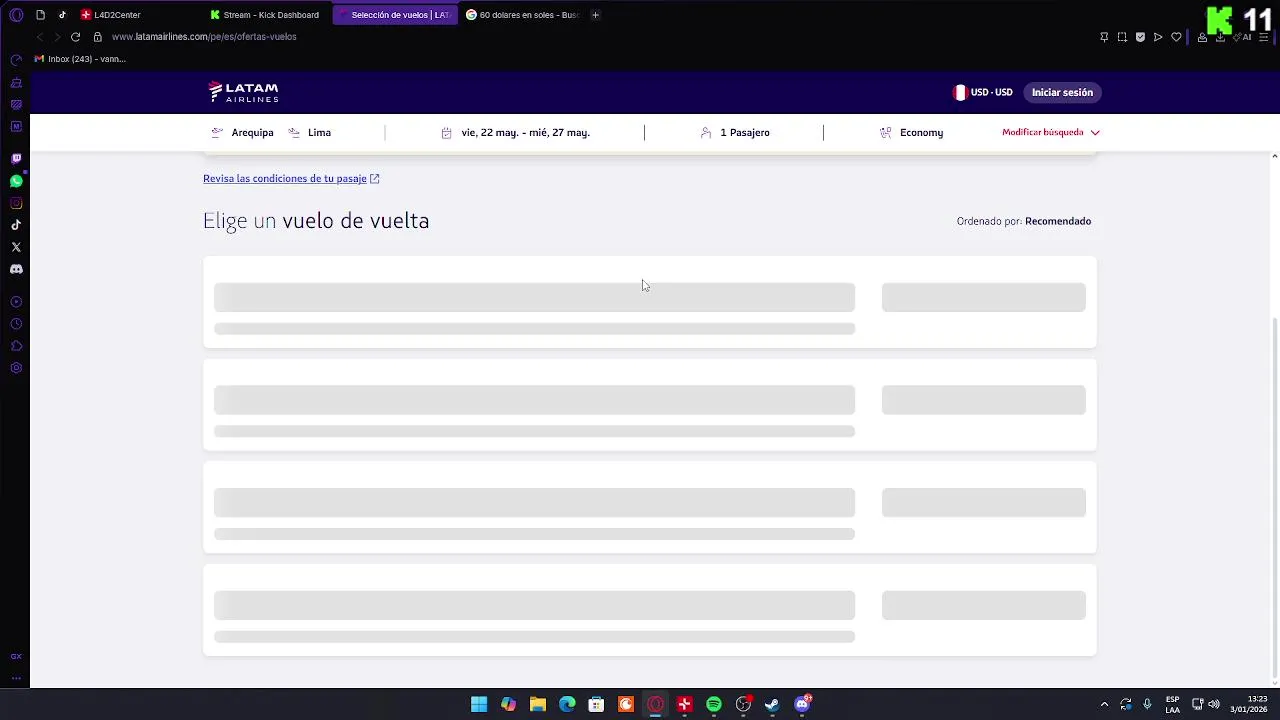Screen dimensions: 1280x720
Task: Click the LATAM Airlines logo
Action: pos(243,92)
